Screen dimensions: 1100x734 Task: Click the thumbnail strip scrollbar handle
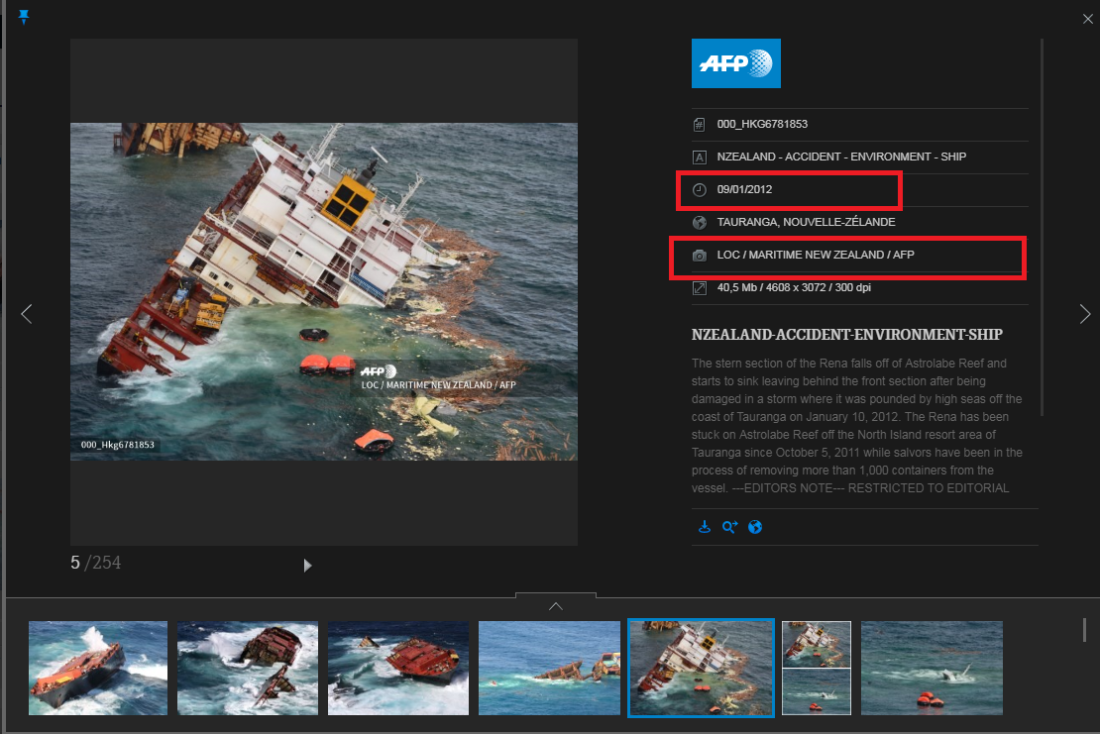(x=1085, y=629)
